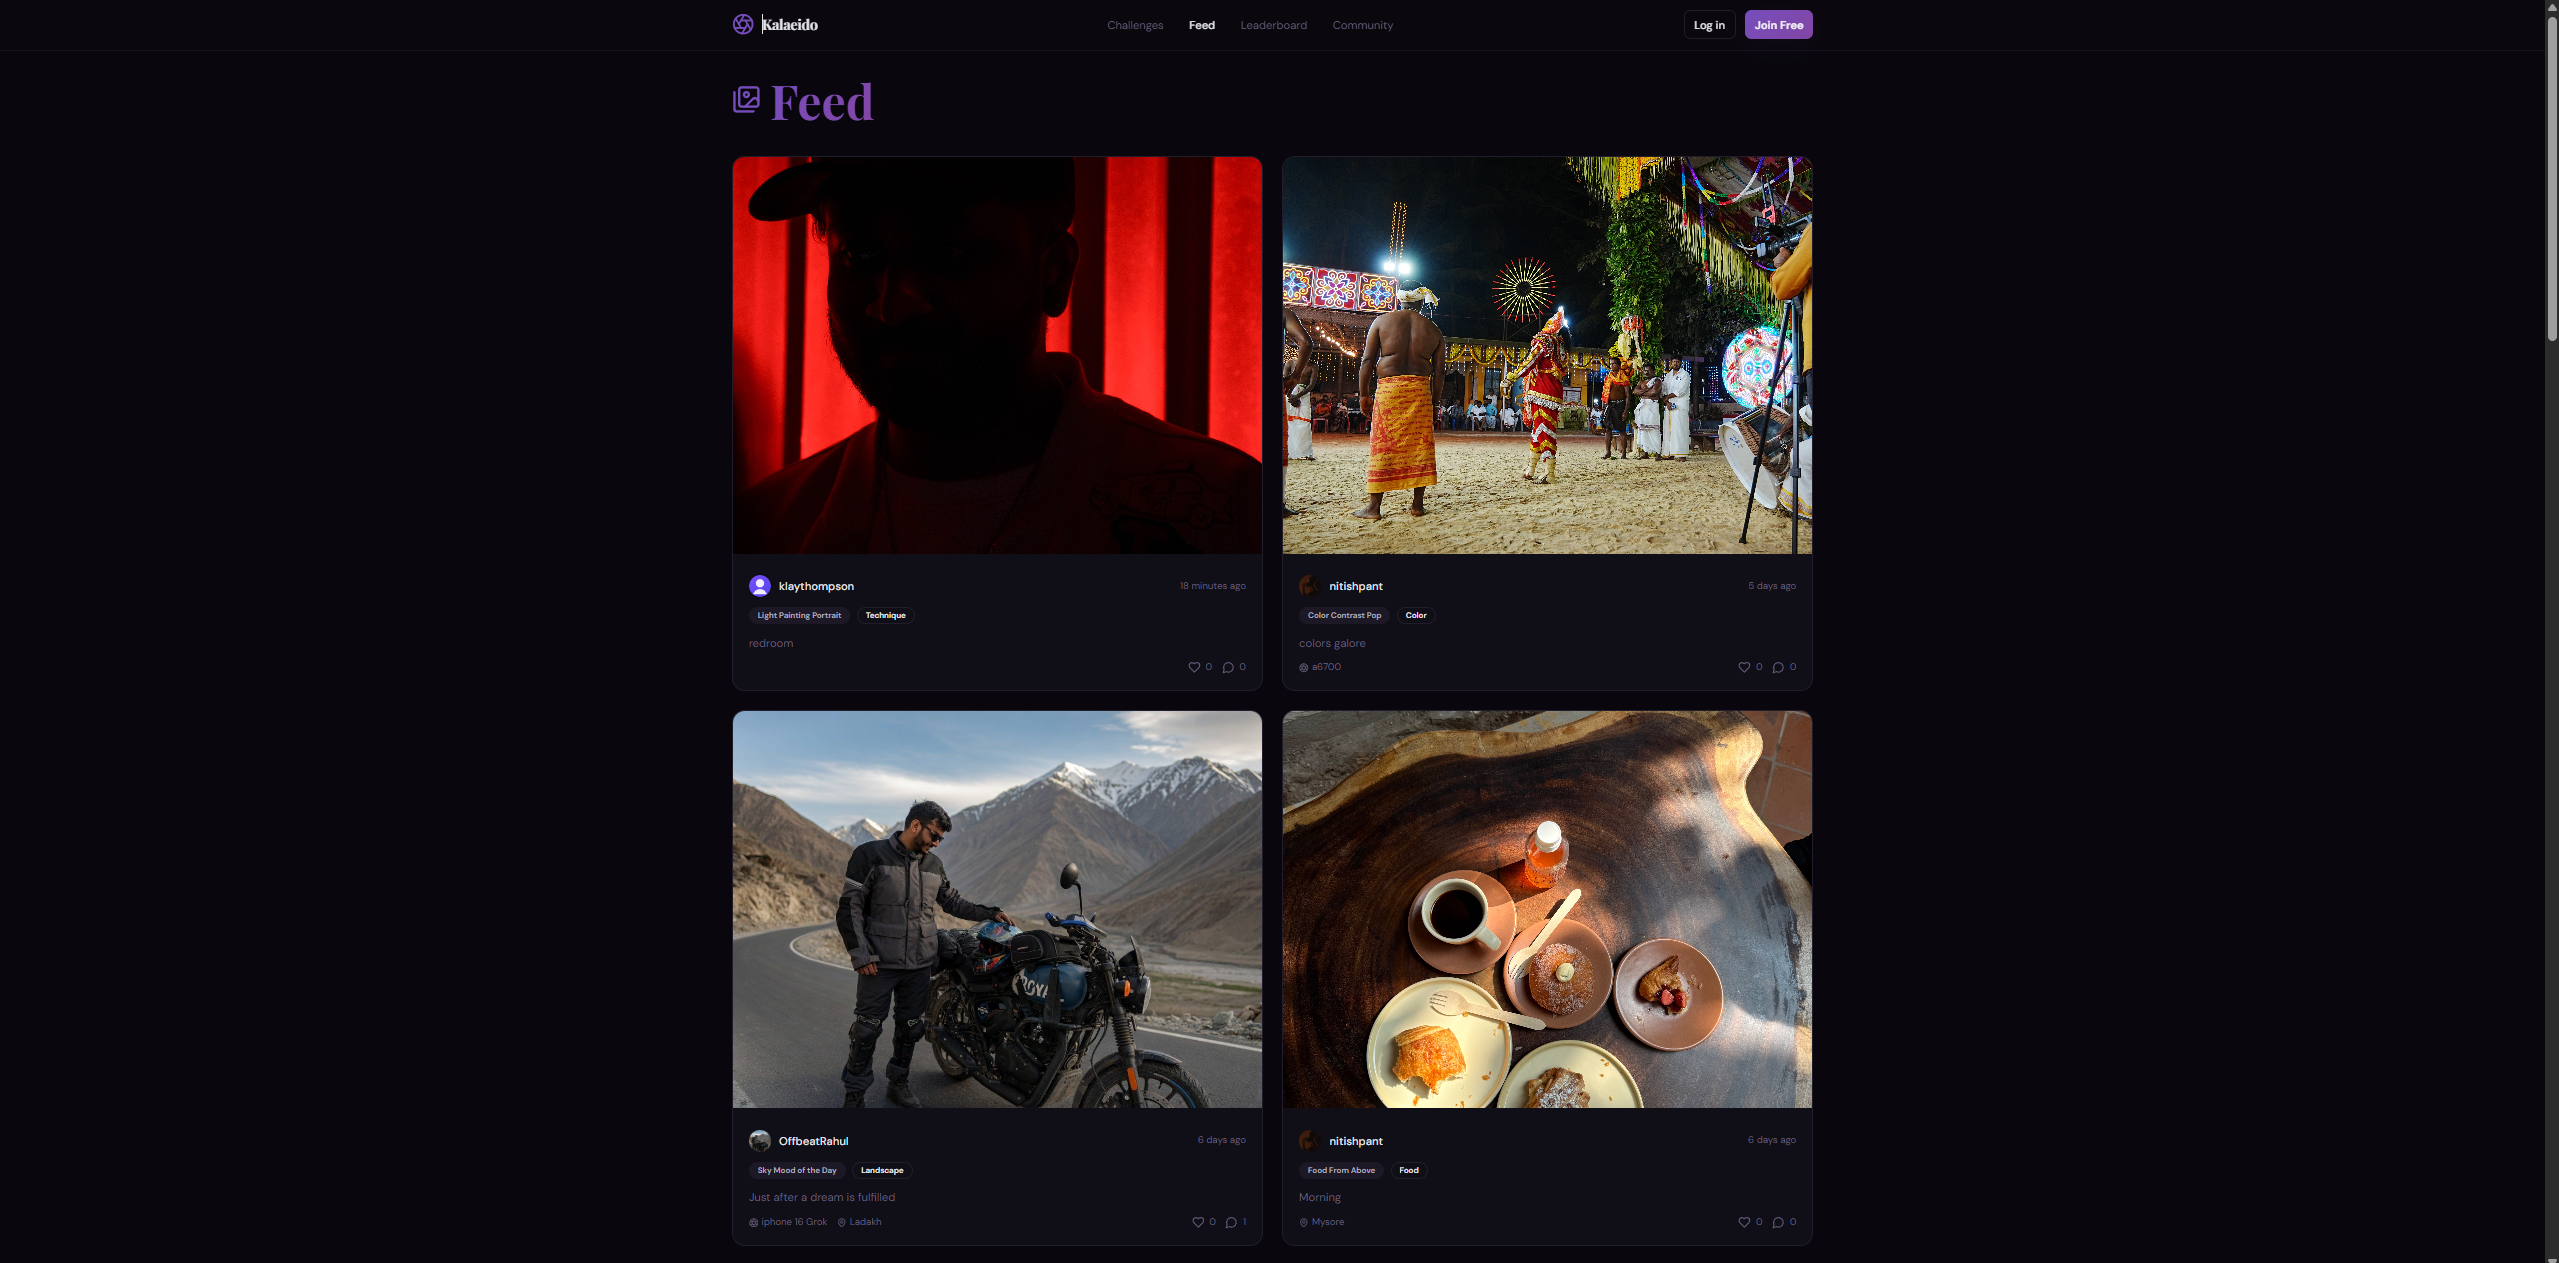Image resolution: width=2559 pixels, height=1263 pixels.
Task: Click the page vertical scrollbar
Action: point(2552,180)
